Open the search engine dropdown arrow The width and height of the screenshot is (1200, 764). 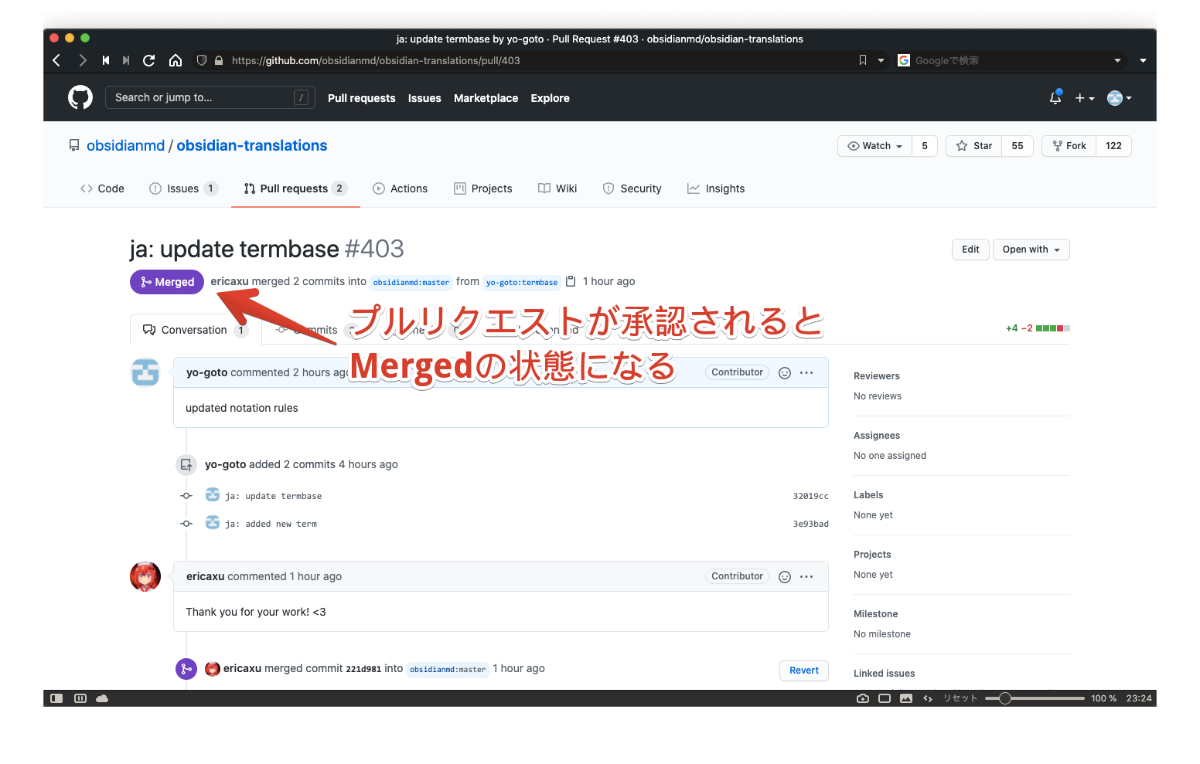[x=1118, y=60]
